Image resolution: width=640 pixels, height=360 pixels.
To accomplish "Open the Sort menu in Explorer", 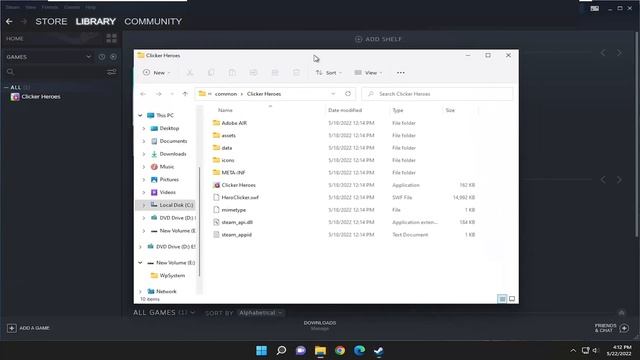I will coord(329,73).
